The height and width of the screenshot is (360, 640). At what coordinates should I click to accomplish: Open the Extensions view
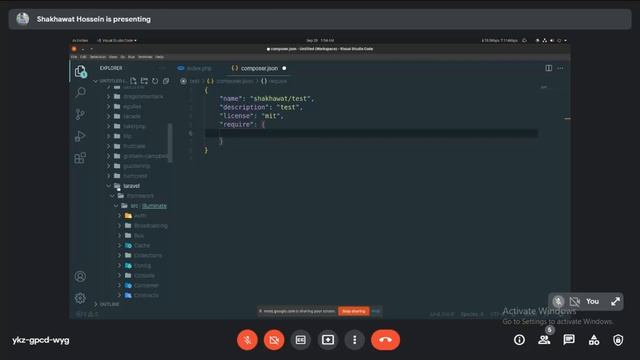tap(80, 158)
